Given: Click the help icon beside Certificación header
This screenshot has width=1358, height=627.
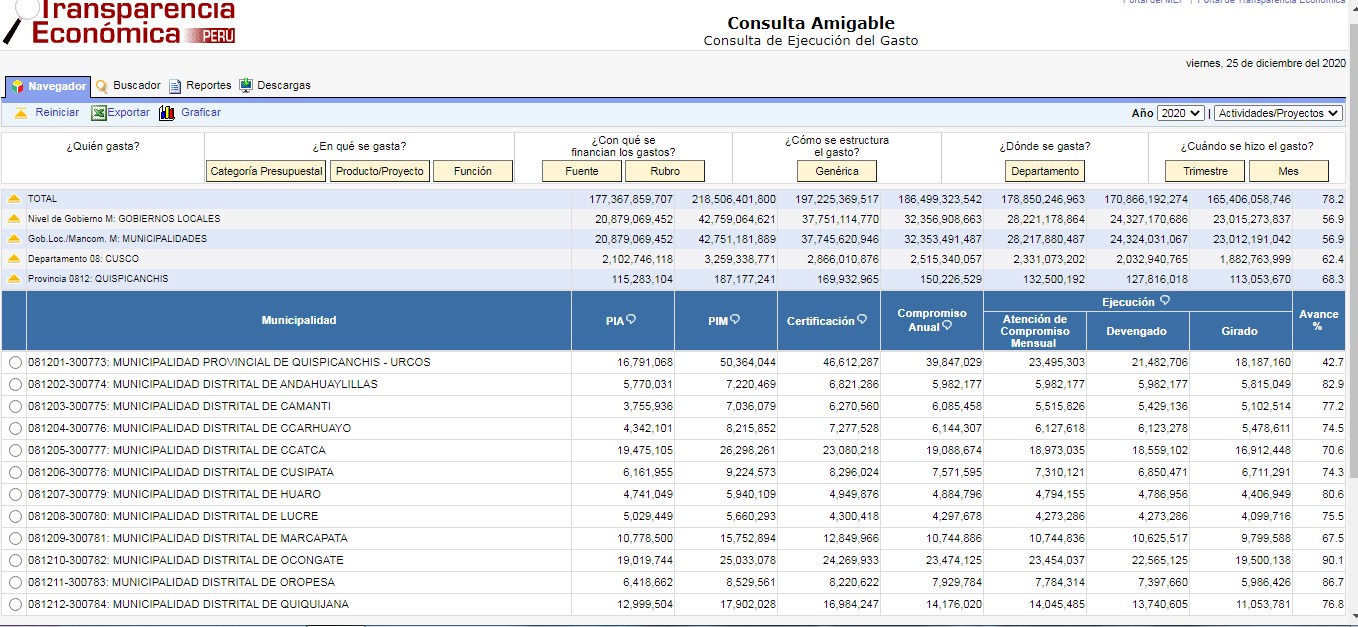Looking at the screenshot, I should [862, 320].
